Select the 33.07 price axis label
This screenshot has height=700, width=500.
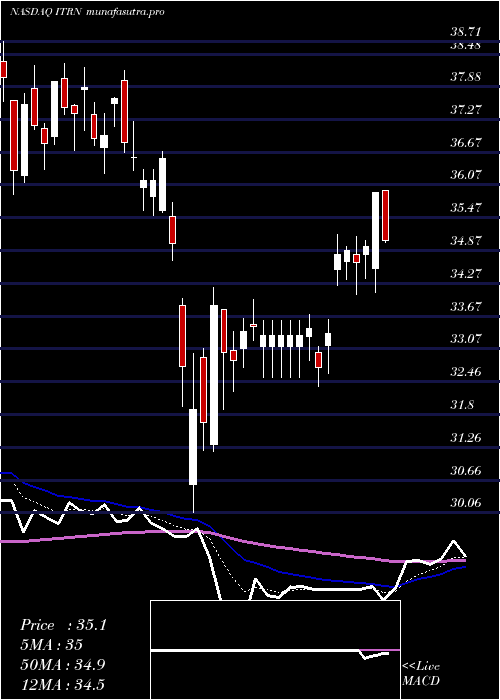pyautogui.click(x=465, y=338)
